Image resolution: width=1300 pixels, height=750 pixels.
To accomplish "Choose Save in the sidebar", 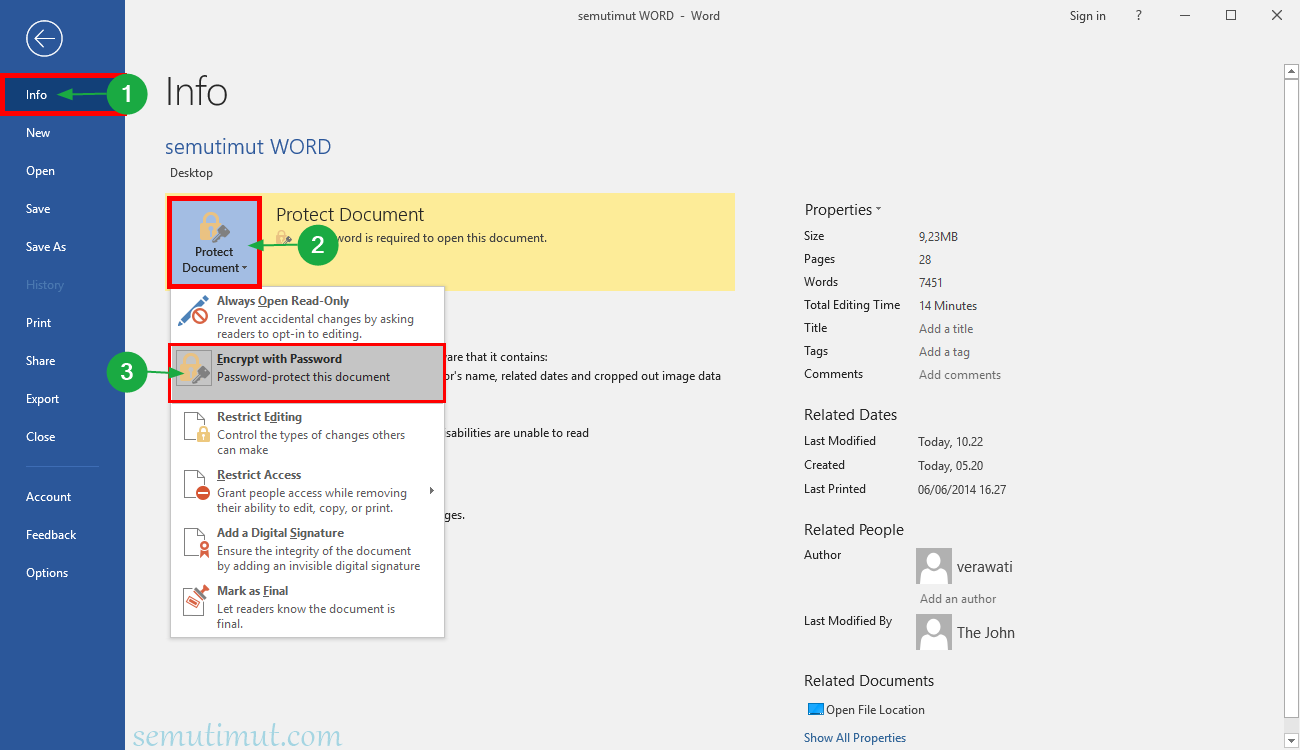I will (x=63, y=209).
